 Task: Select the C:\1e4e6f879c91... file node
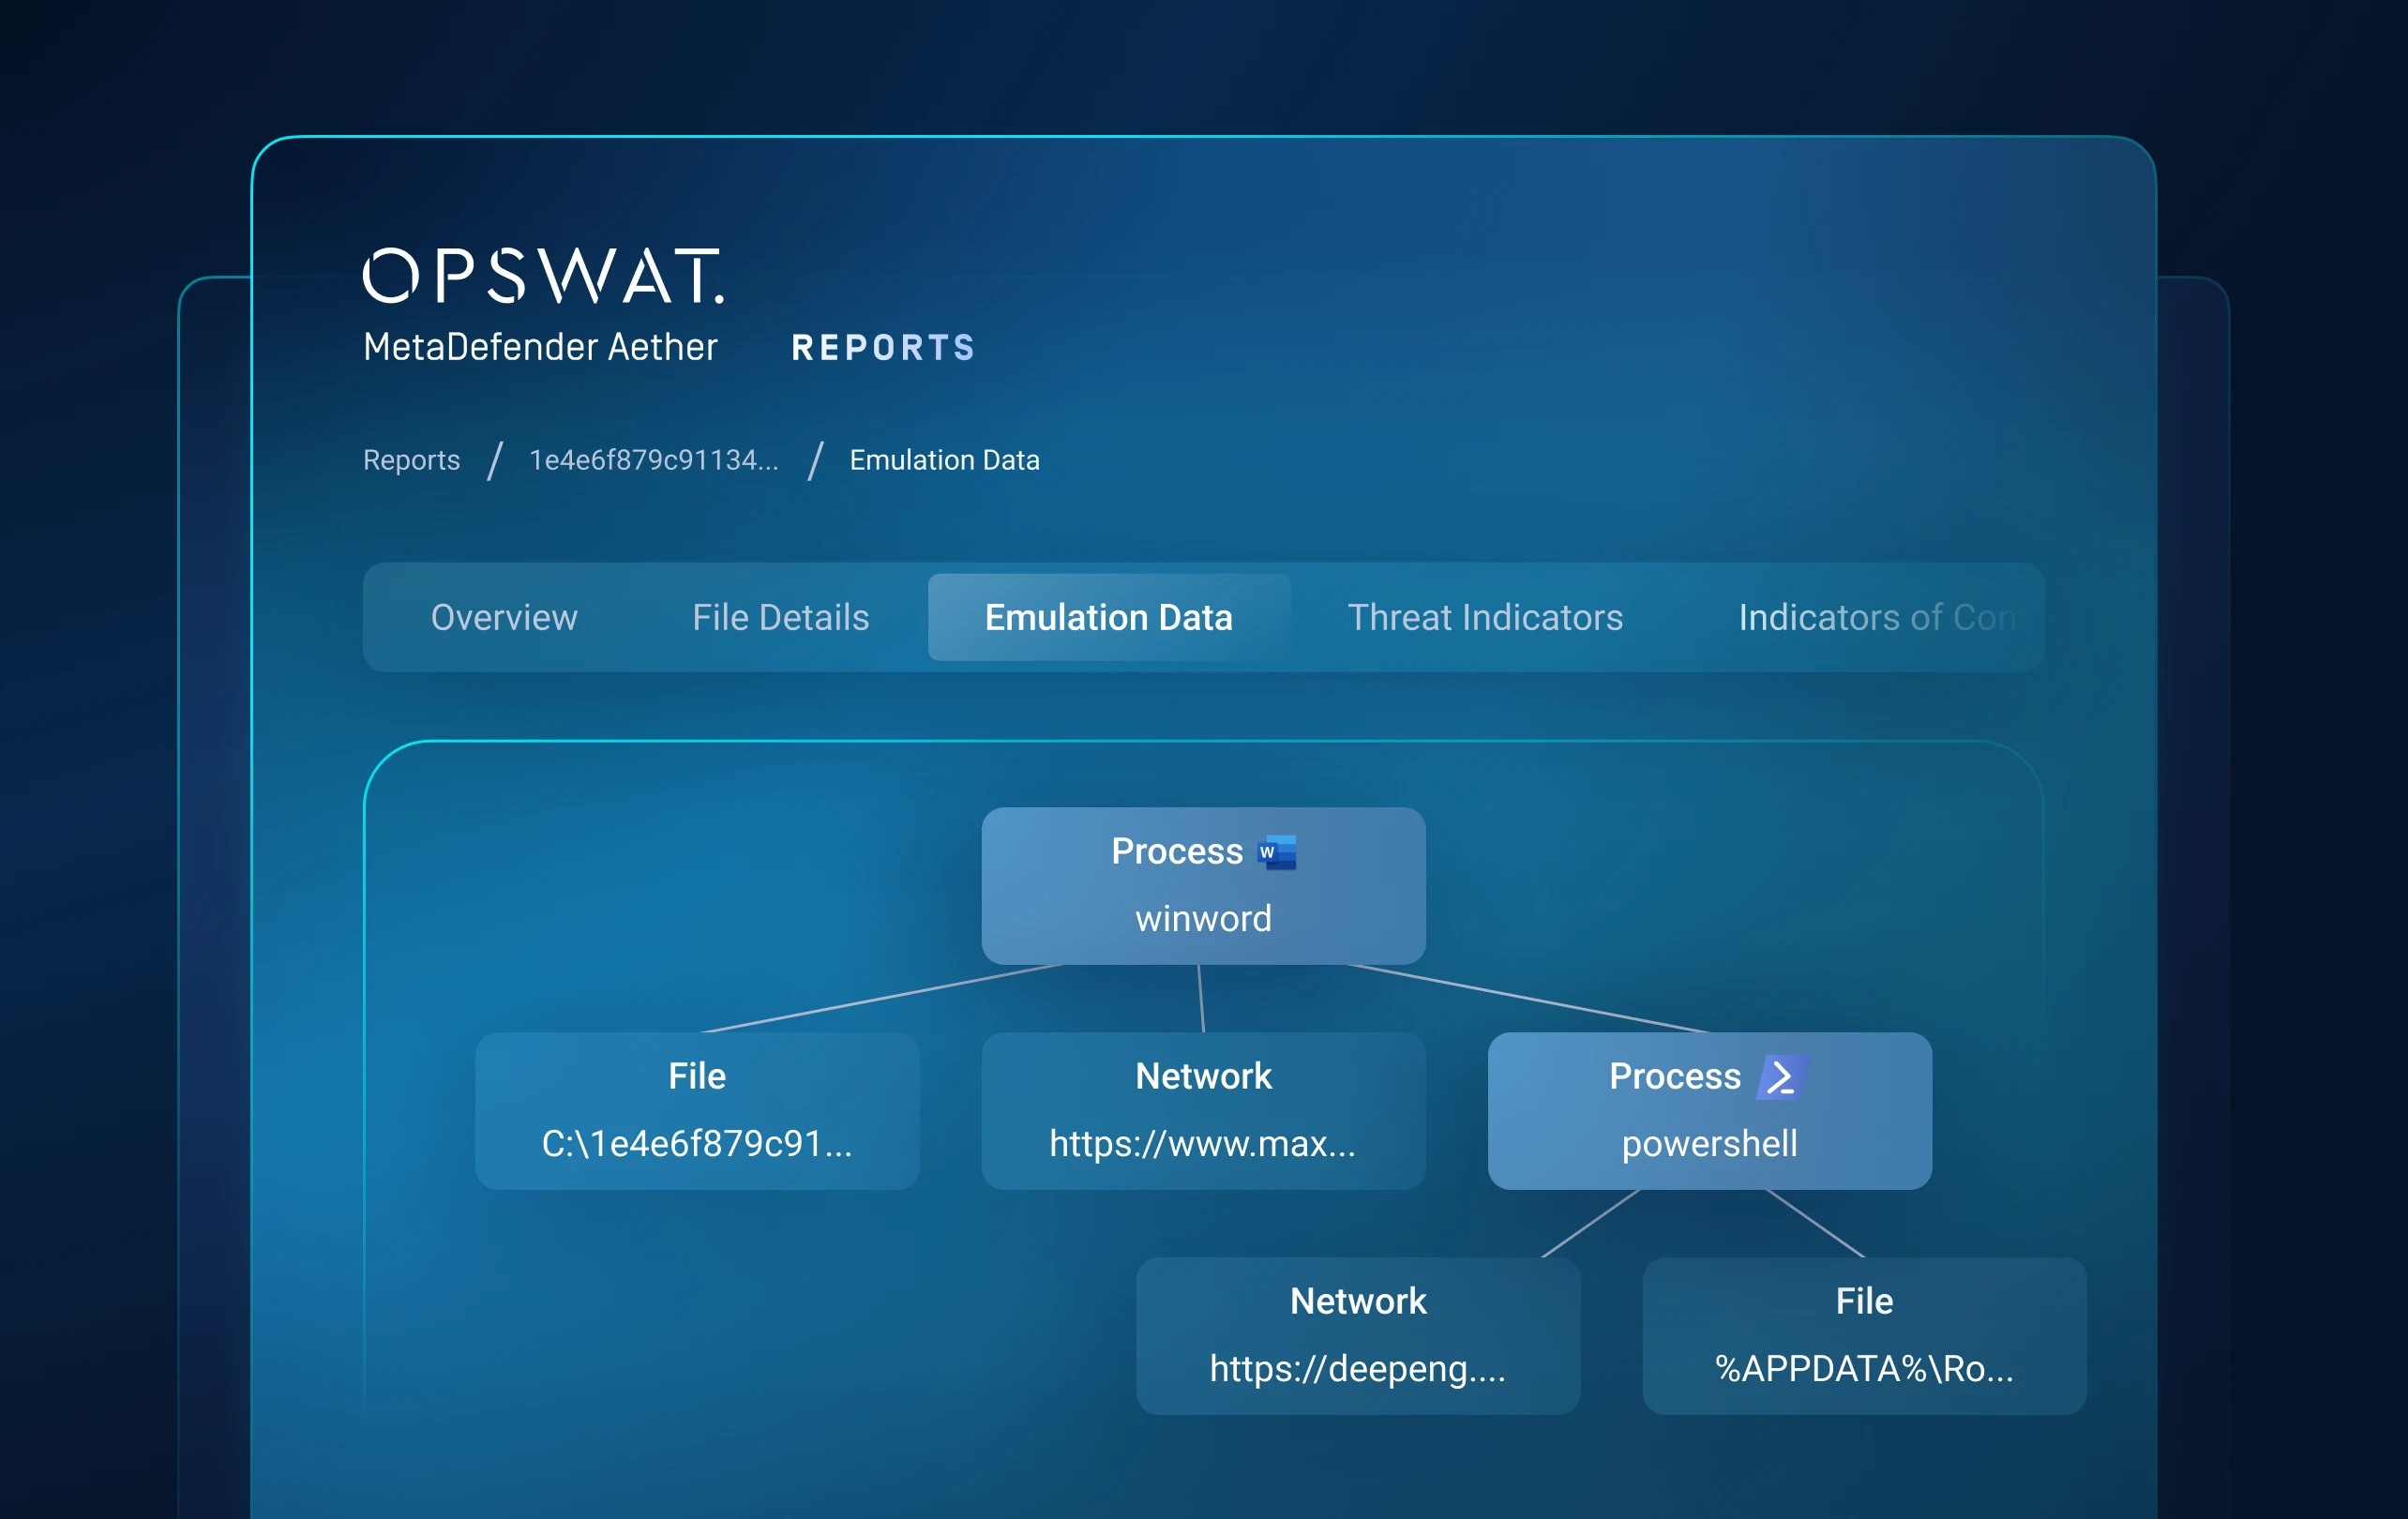click(697, 1111)
